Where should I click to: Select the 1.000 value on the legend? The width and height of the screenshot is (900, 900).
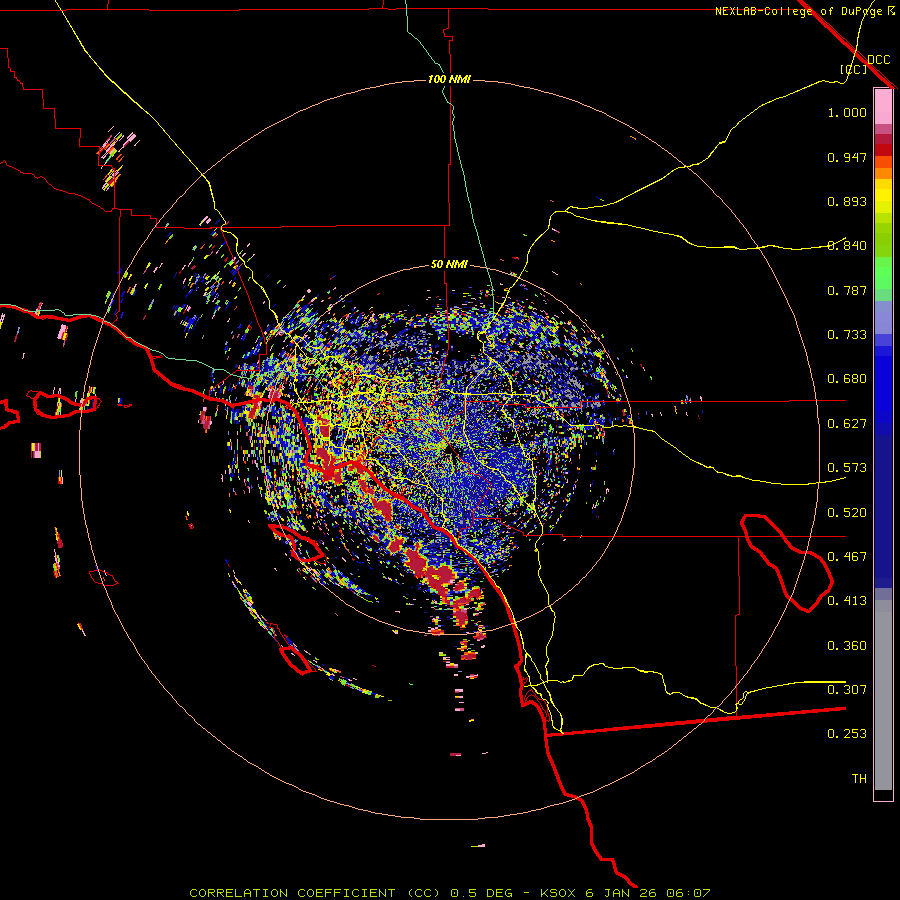(847, 112)
